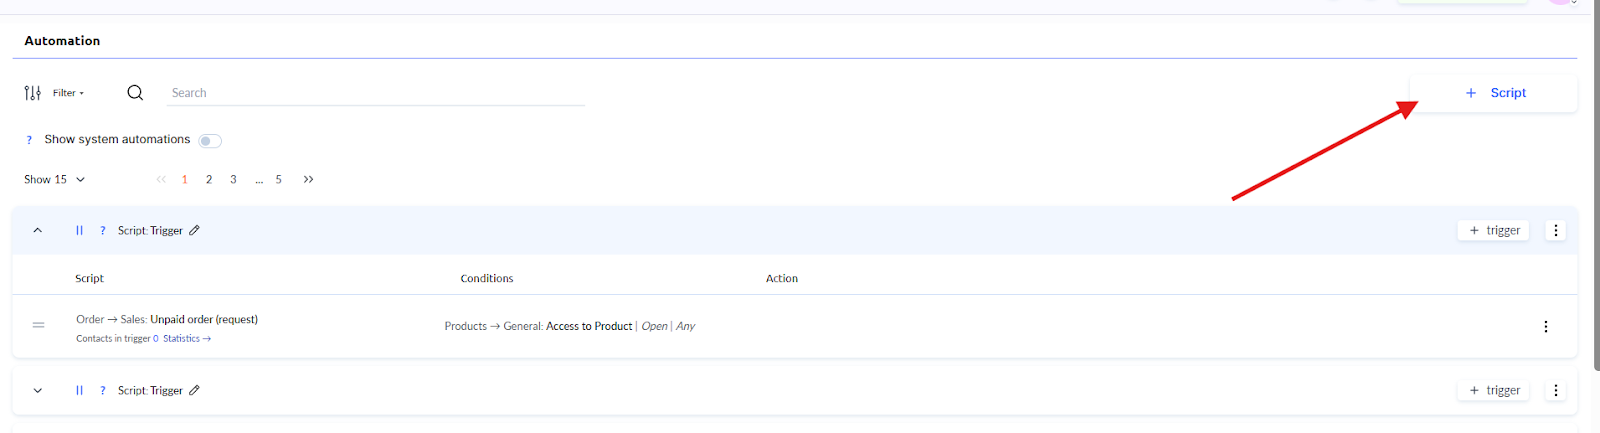Screen dimensions: 1600x433
Task: Edit the second script name with pencil
Action: [195, 391]
